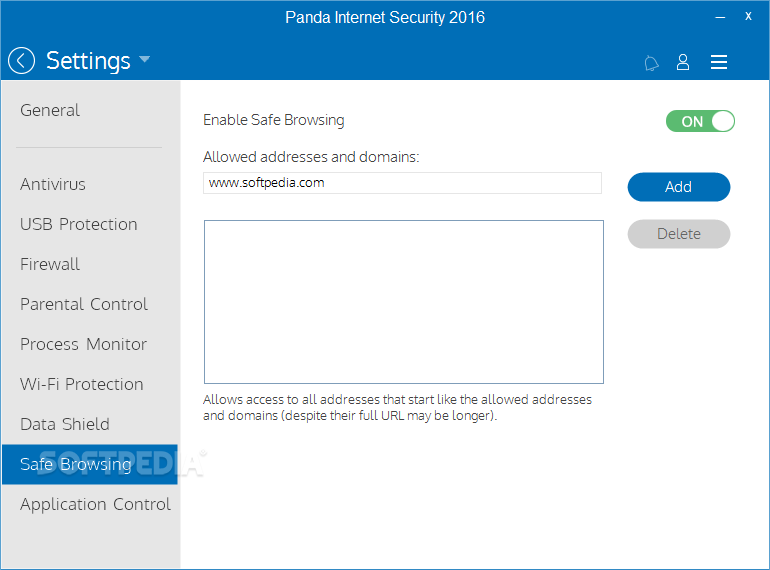This screenshot has height=570, width=770.
Task: Open the user account icon
Action: 683,62
